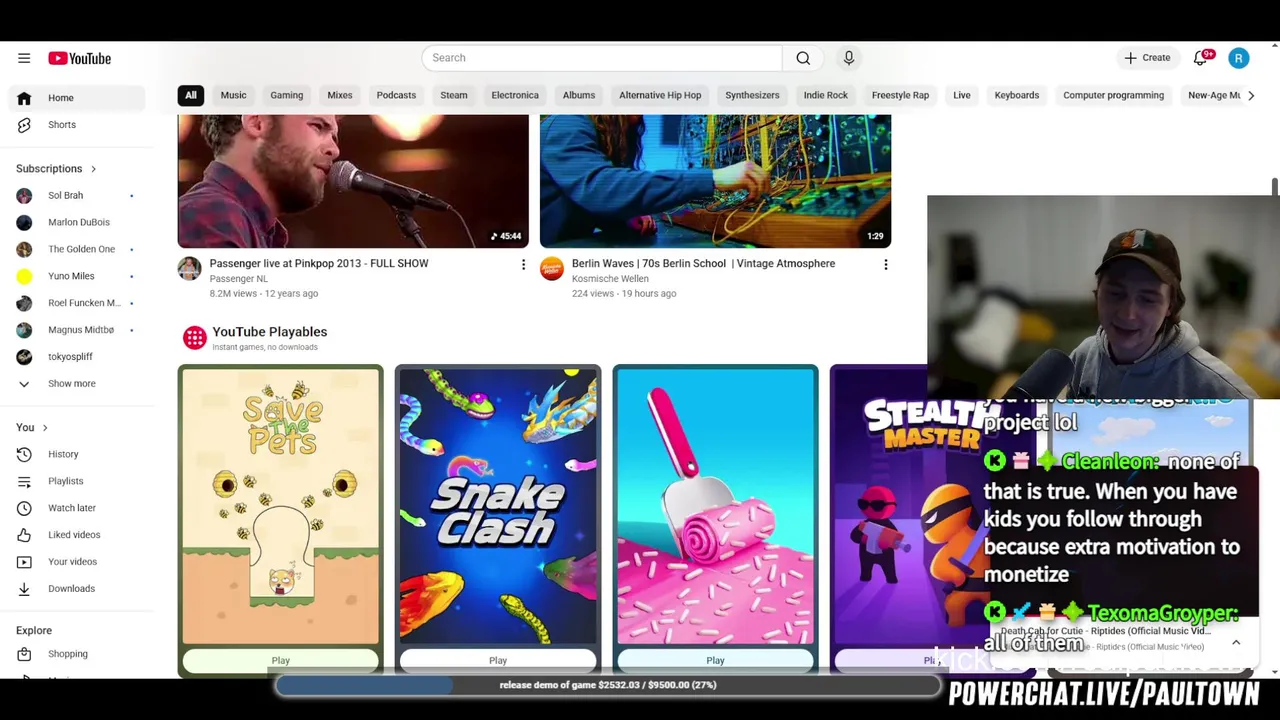
Task: Select the Live filter chip
Action: pos(962,95)
